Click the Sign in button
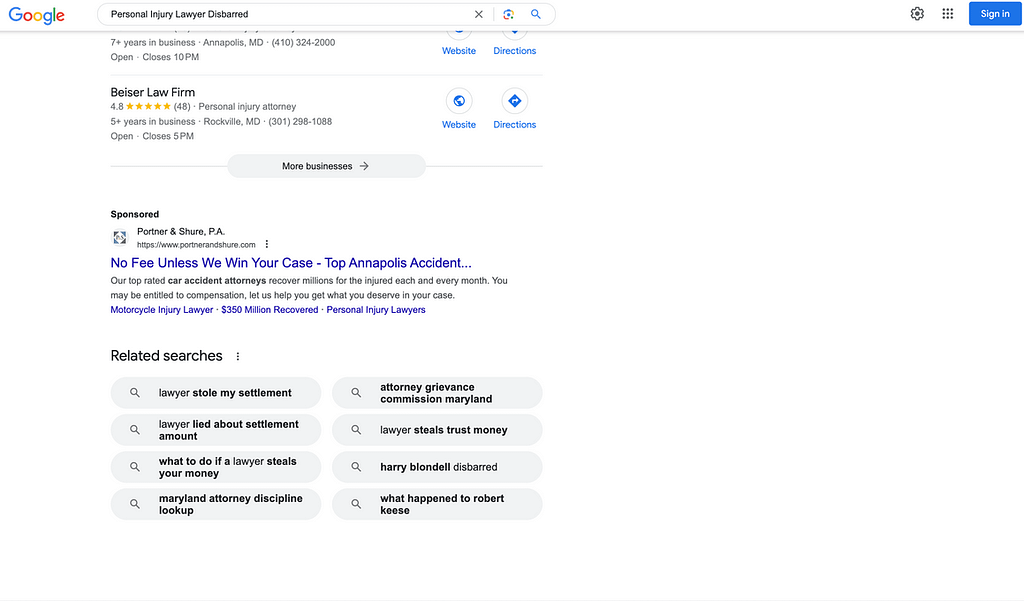 [995, 14]
